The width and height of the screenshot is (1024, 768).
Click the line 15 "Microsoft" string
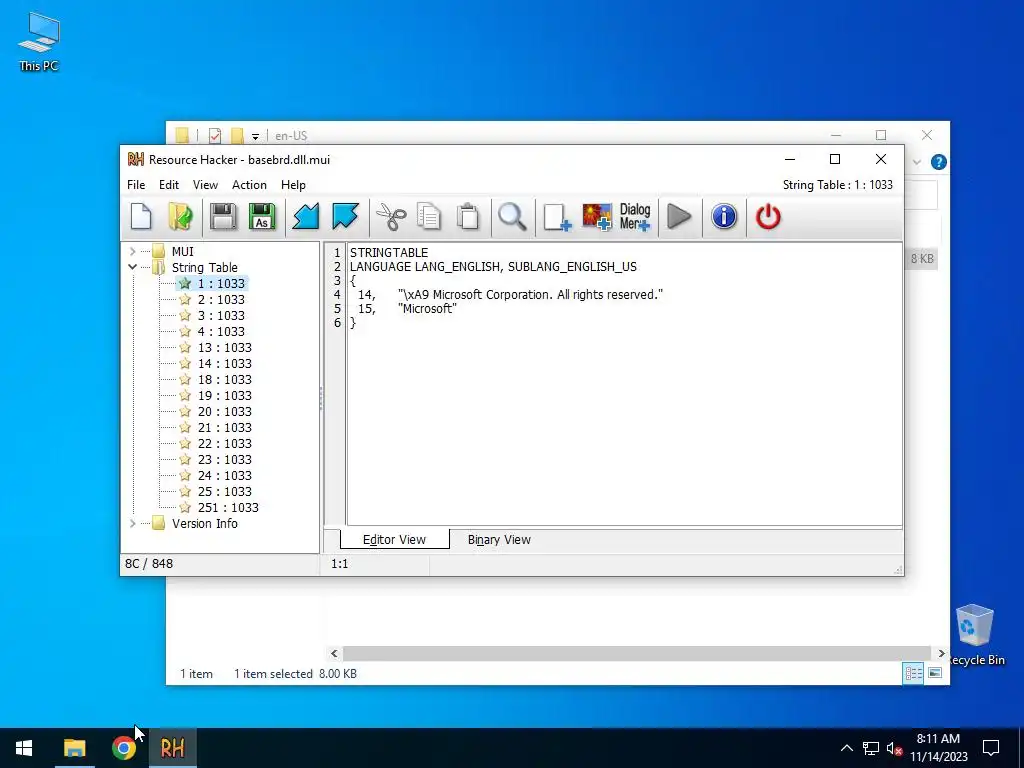coord(427,308)
